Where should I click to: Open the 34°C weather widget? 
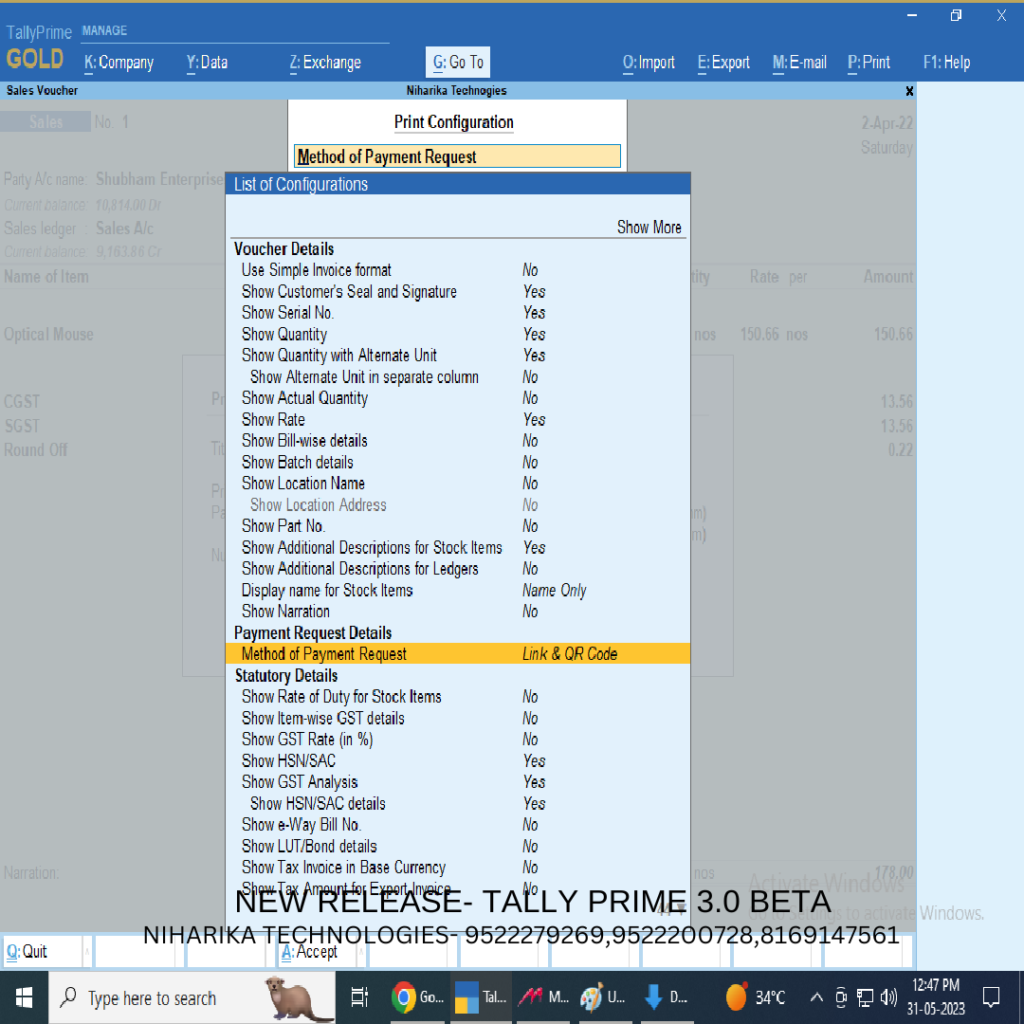[x=757, y=998]
